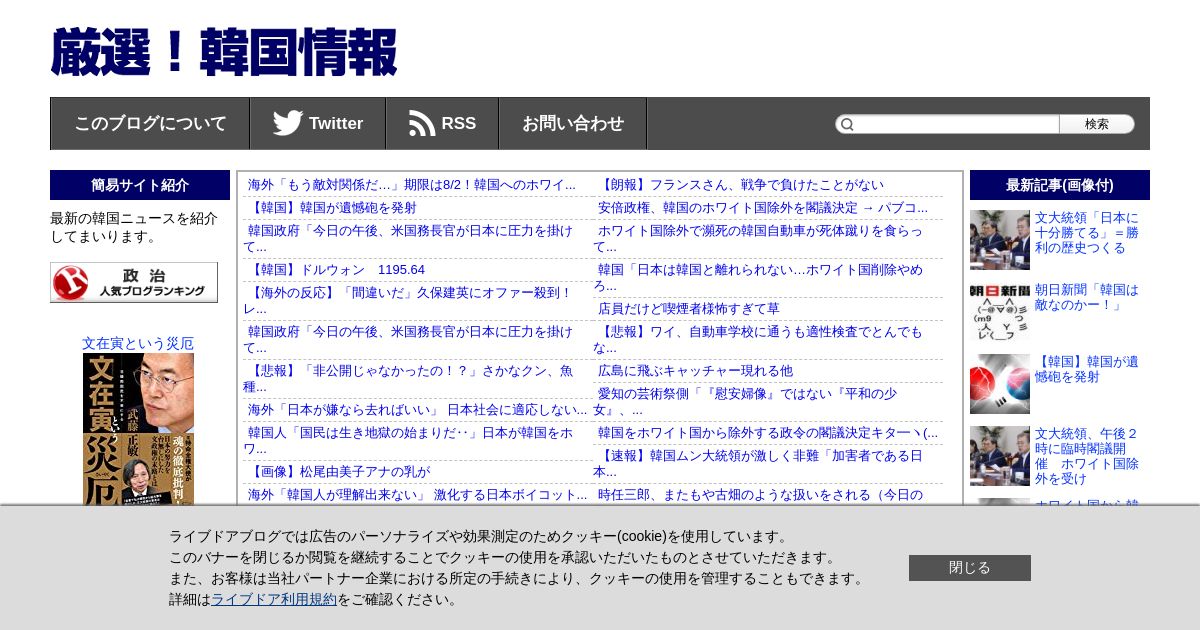This screenshot has height=630, width=1200.
Task: Open headline 愛知の芸術祭側「『慰安婦像』ではない
Action: point(746,402)
